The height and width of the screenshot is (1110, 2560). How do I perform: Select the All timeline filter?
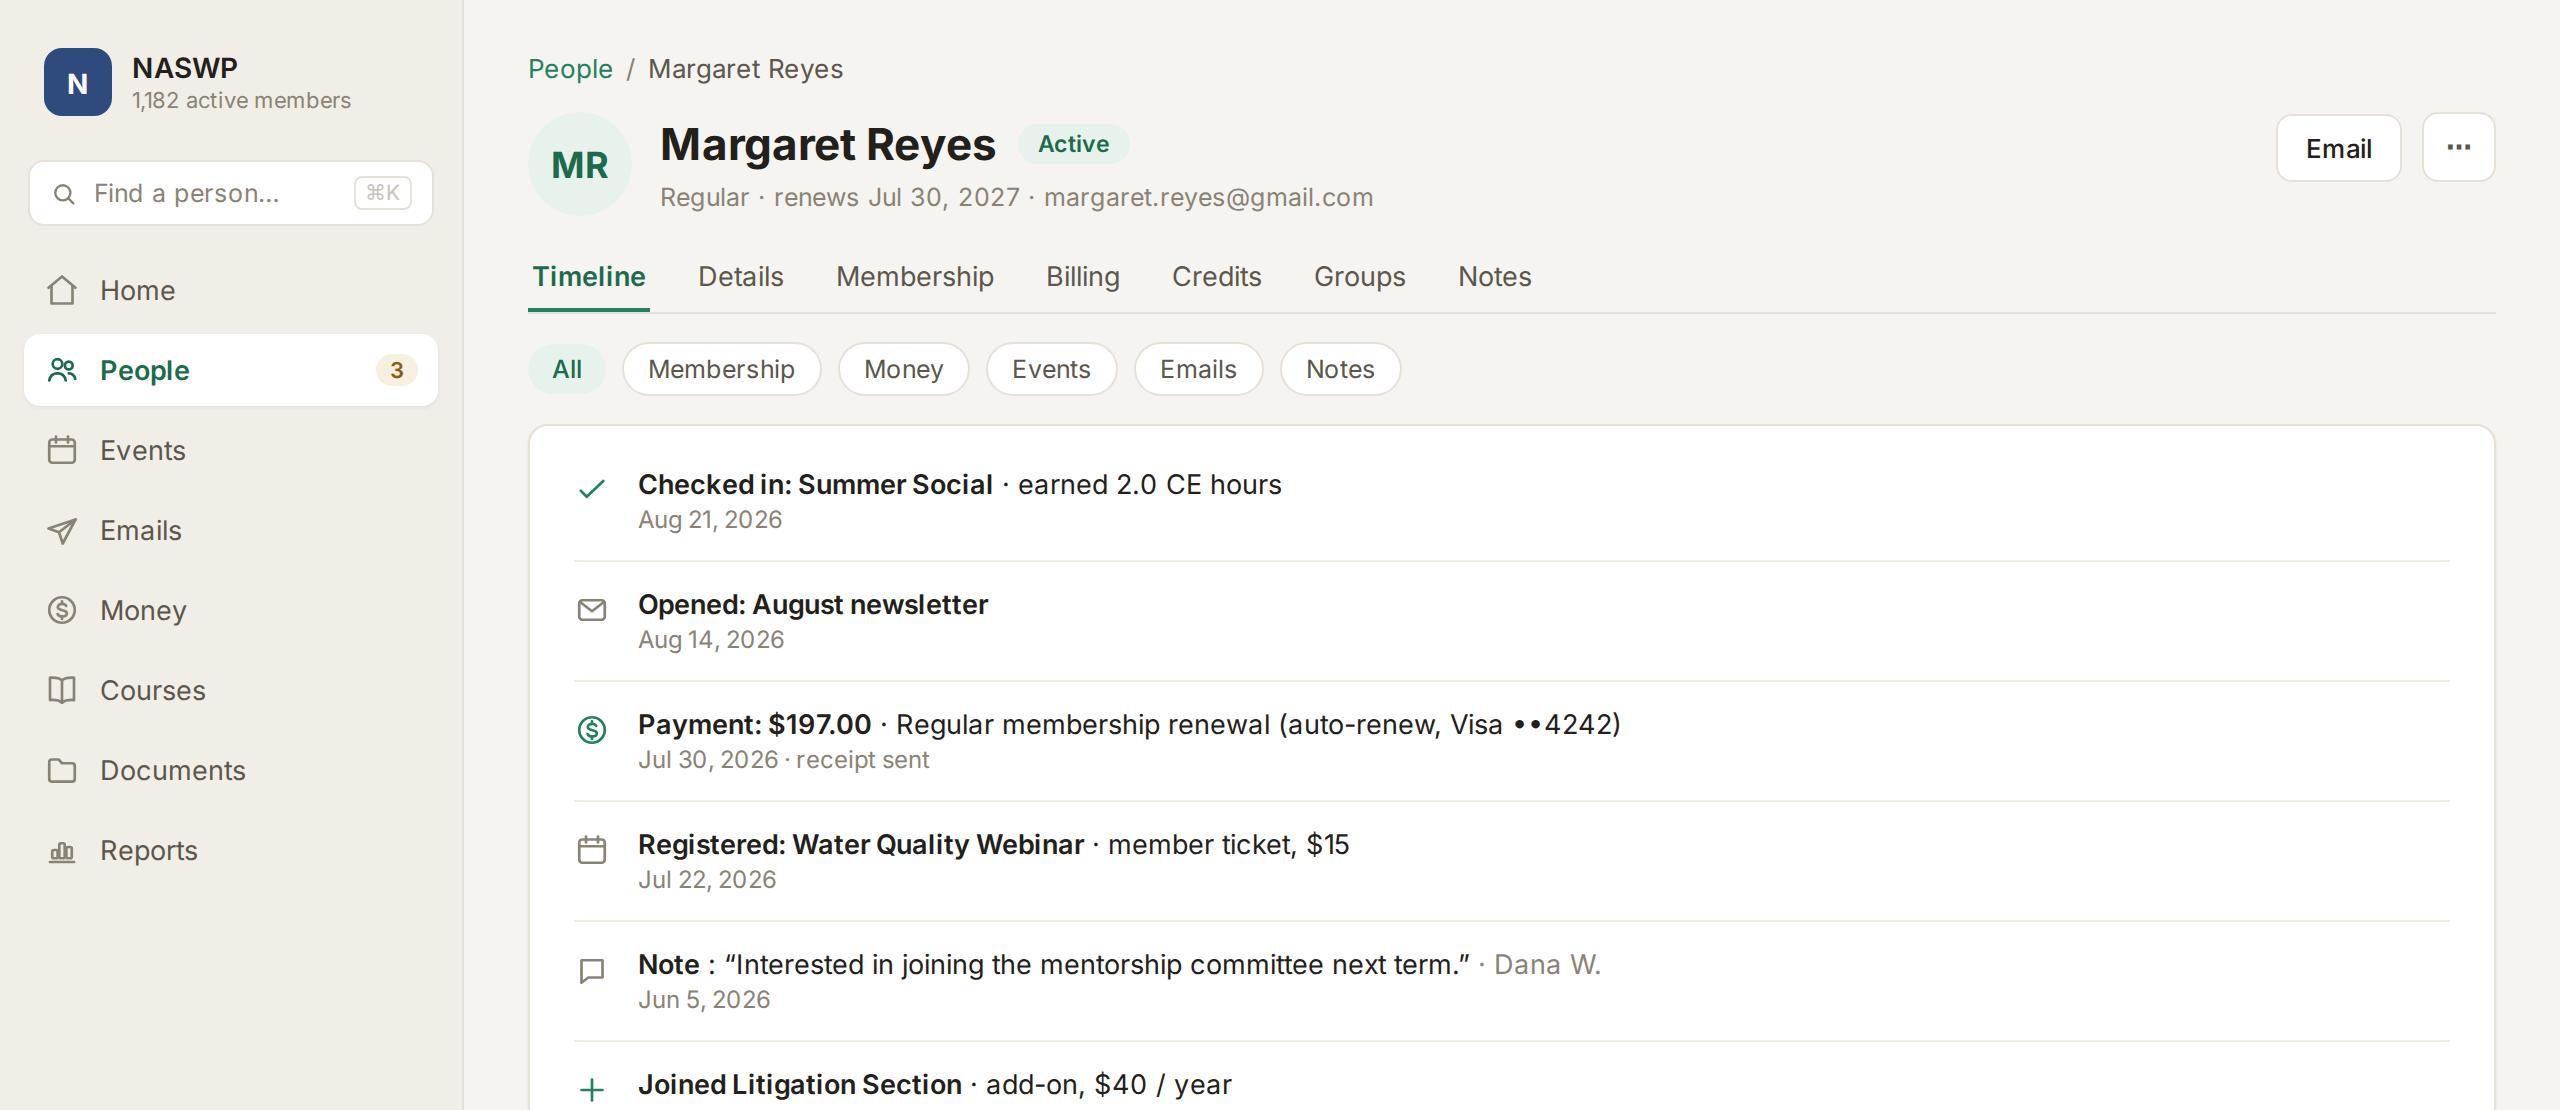click(567, 369)
